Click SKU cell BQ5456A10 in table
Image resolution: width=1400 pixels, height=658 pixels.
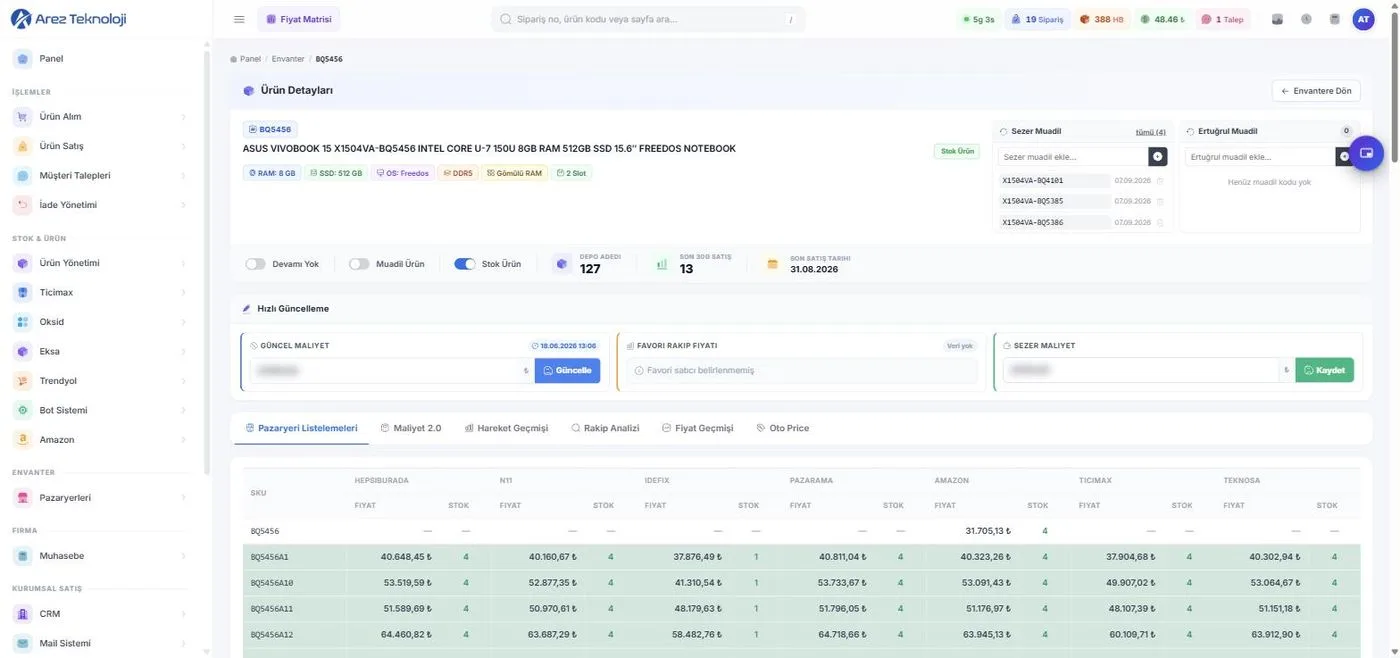272,583
